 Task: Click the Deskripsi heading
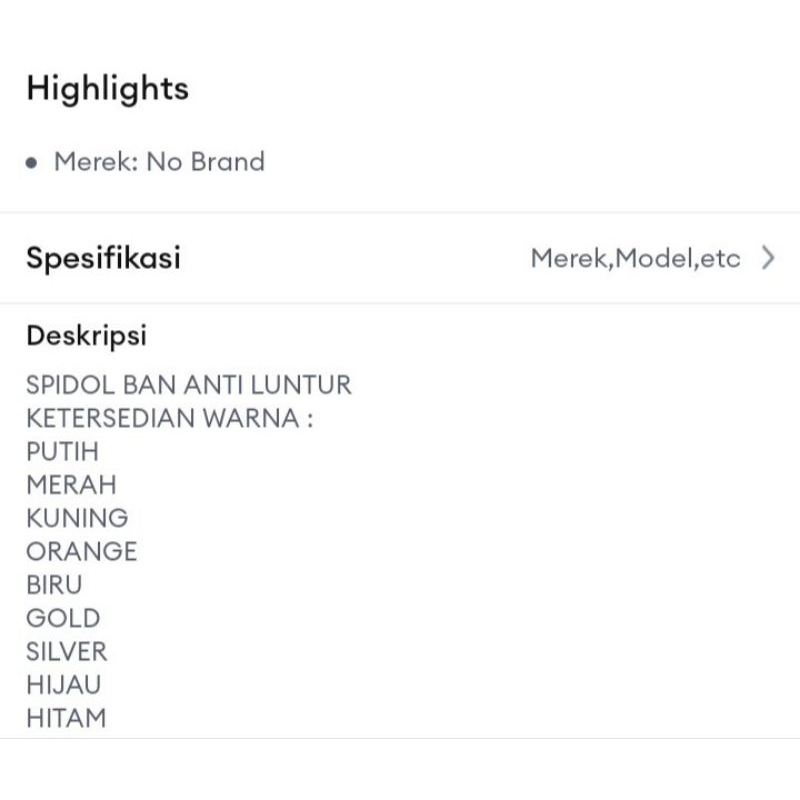point(86,335)
